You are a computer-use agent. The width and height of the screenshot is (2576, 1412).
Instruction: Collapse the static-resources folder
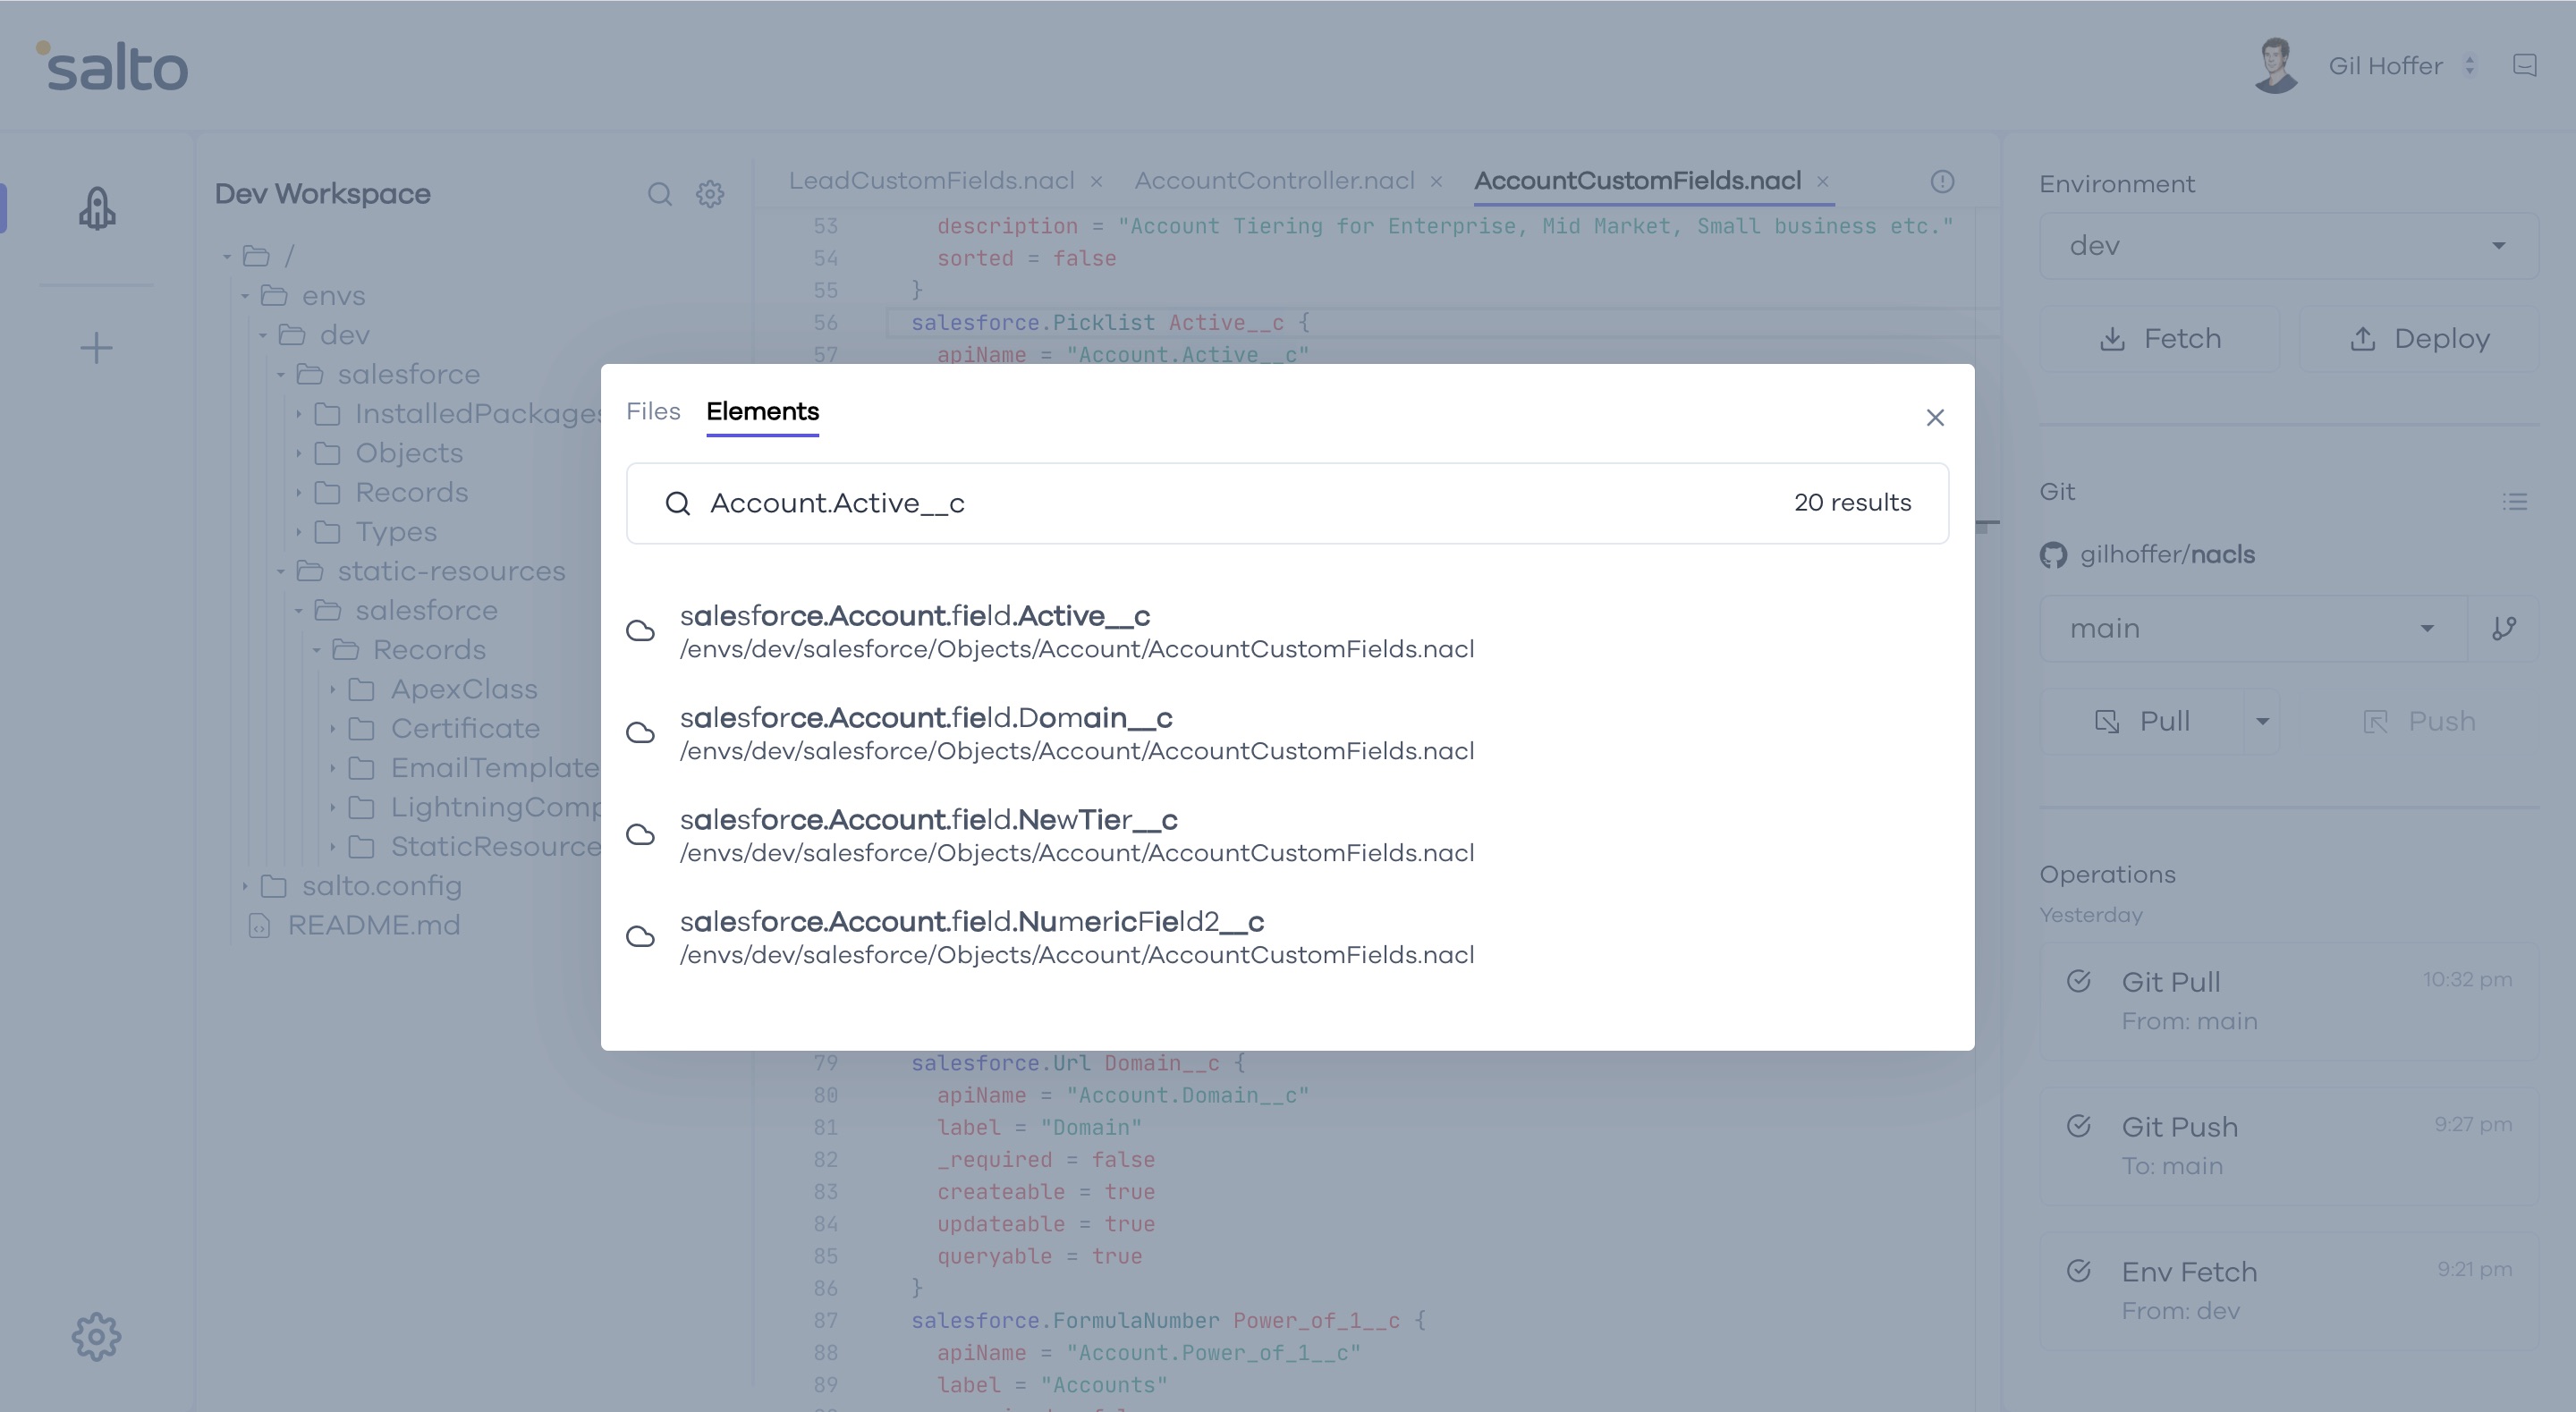280,571
